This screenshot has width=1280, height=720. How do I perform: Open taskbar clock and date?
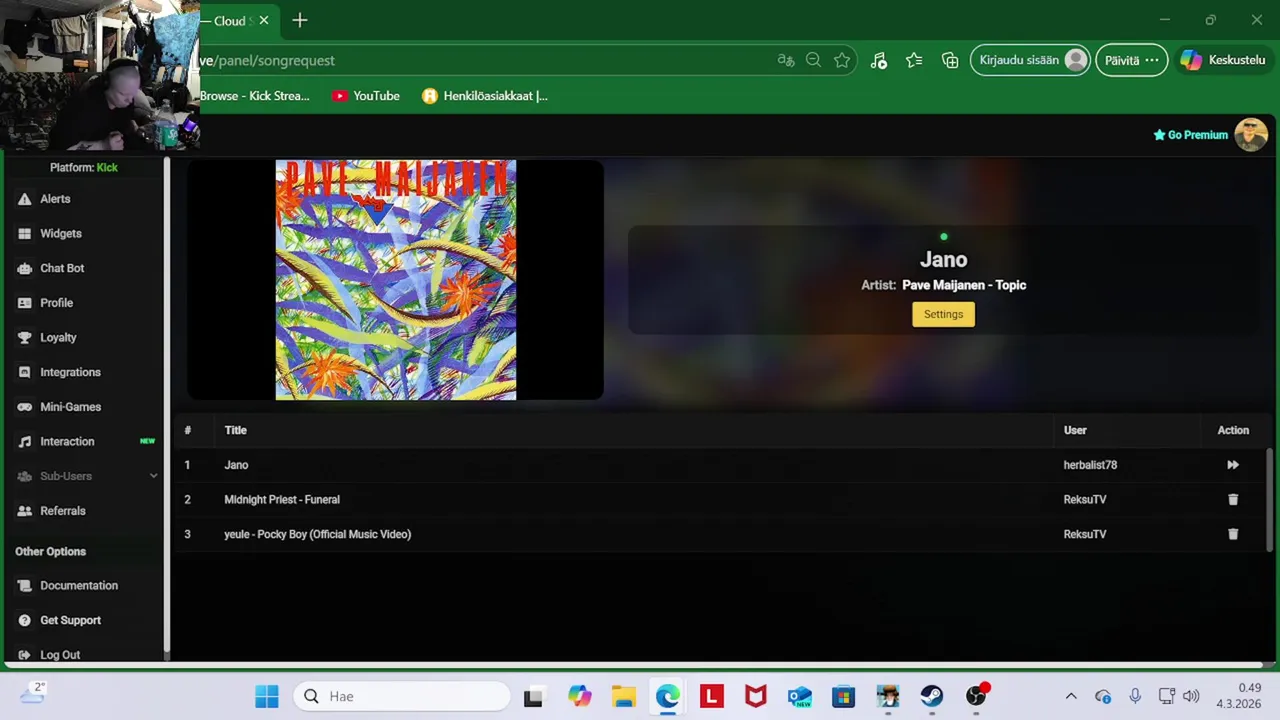tap(1239, 696)
